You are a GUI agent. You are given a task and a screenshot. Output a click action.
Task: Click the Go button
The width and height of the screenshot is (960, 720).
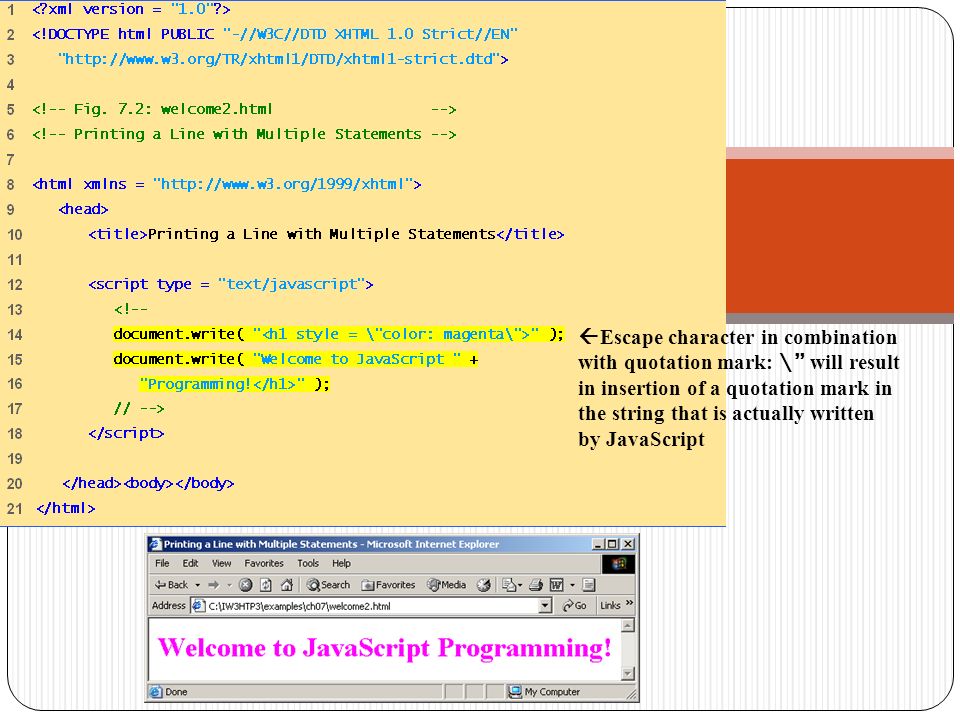click(x=574, y=606)
